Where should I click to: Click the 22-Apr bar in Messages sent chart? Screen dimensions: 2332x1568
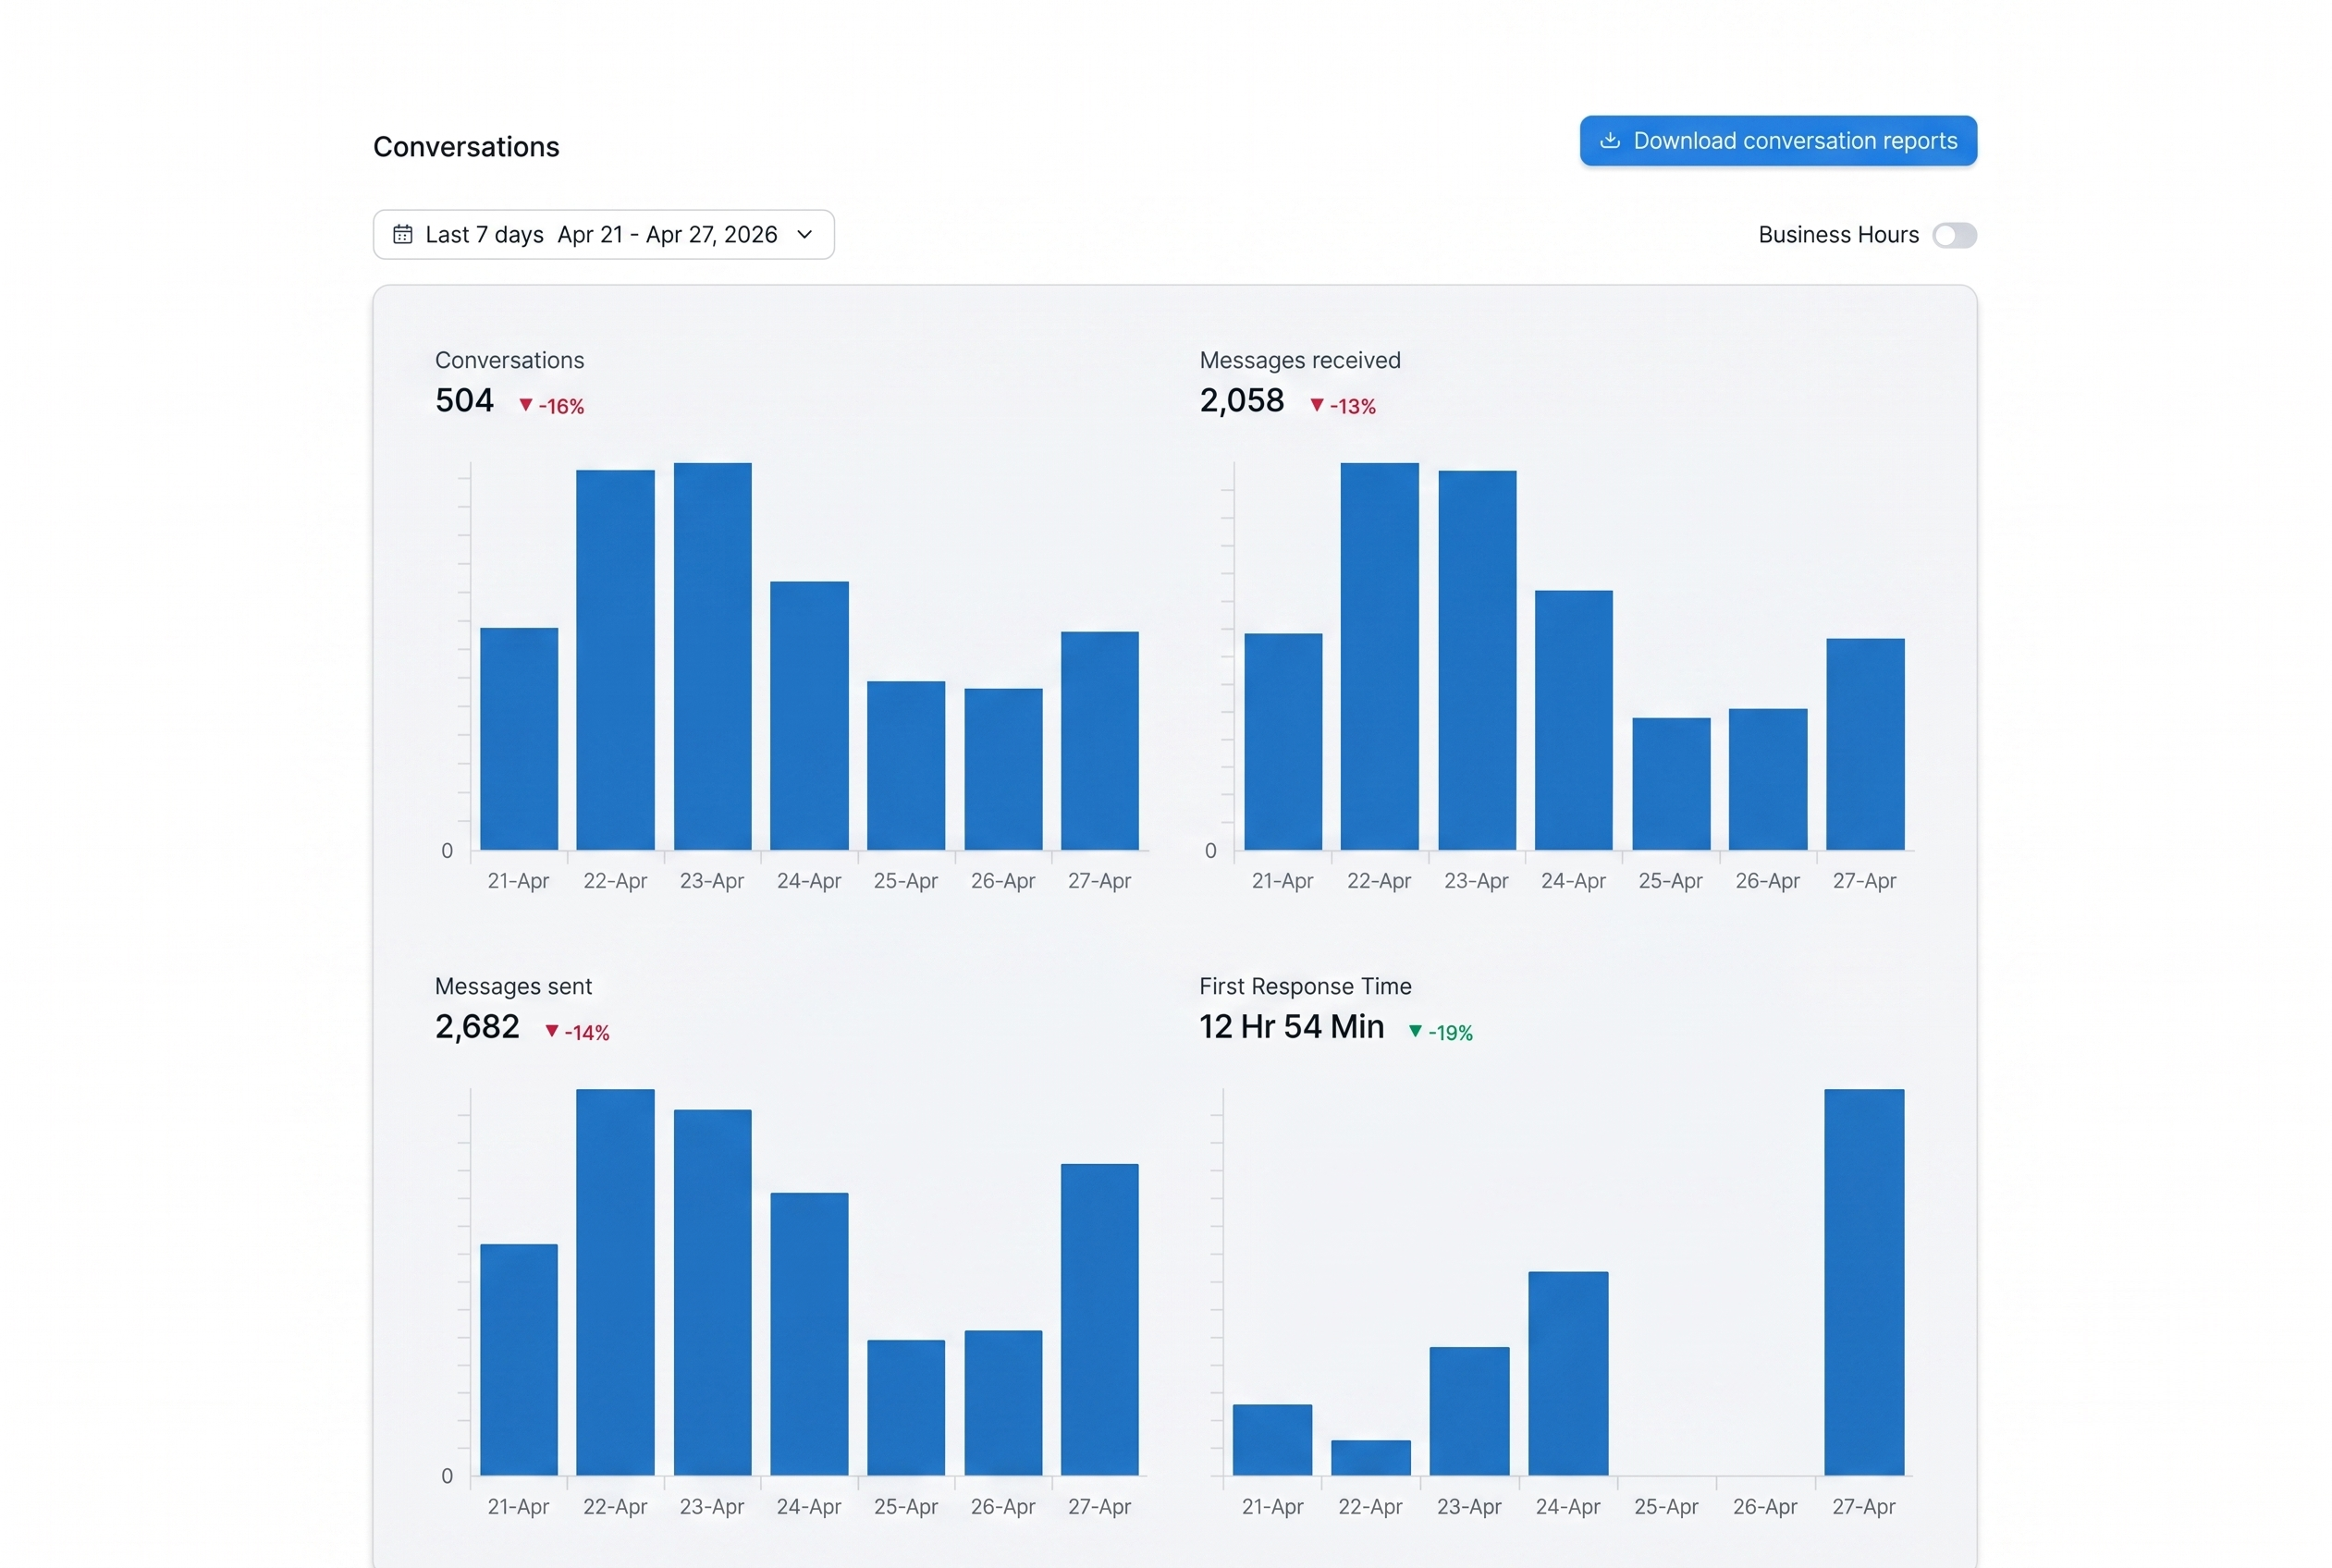tap(615, 1283)
